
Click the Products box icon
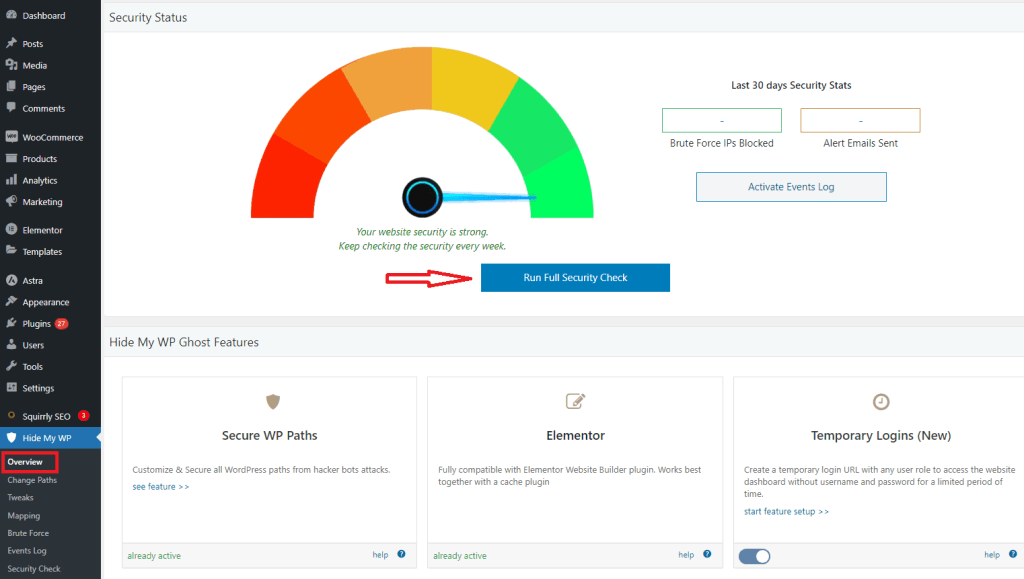pyautogui.click(x=11, y=158)
